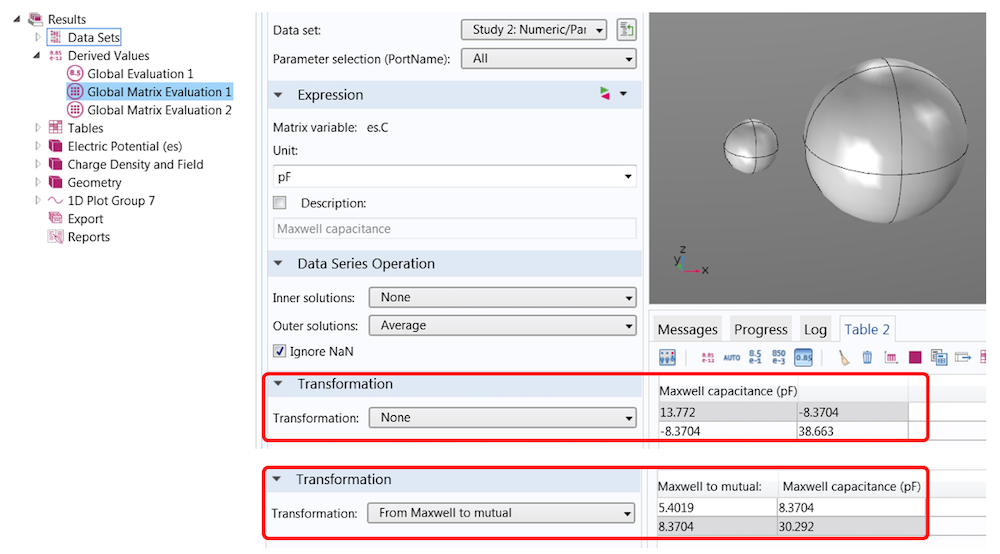Click the delete table trash icon
This screenshot has height=554, width=1000.
coord(867,358)
